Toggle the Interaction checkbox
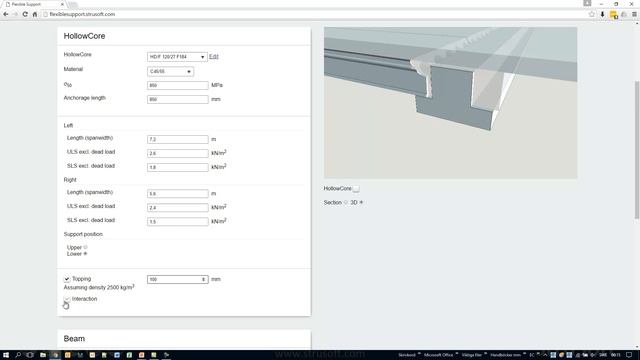The image size is (640, 360). [x=67, y=299]
